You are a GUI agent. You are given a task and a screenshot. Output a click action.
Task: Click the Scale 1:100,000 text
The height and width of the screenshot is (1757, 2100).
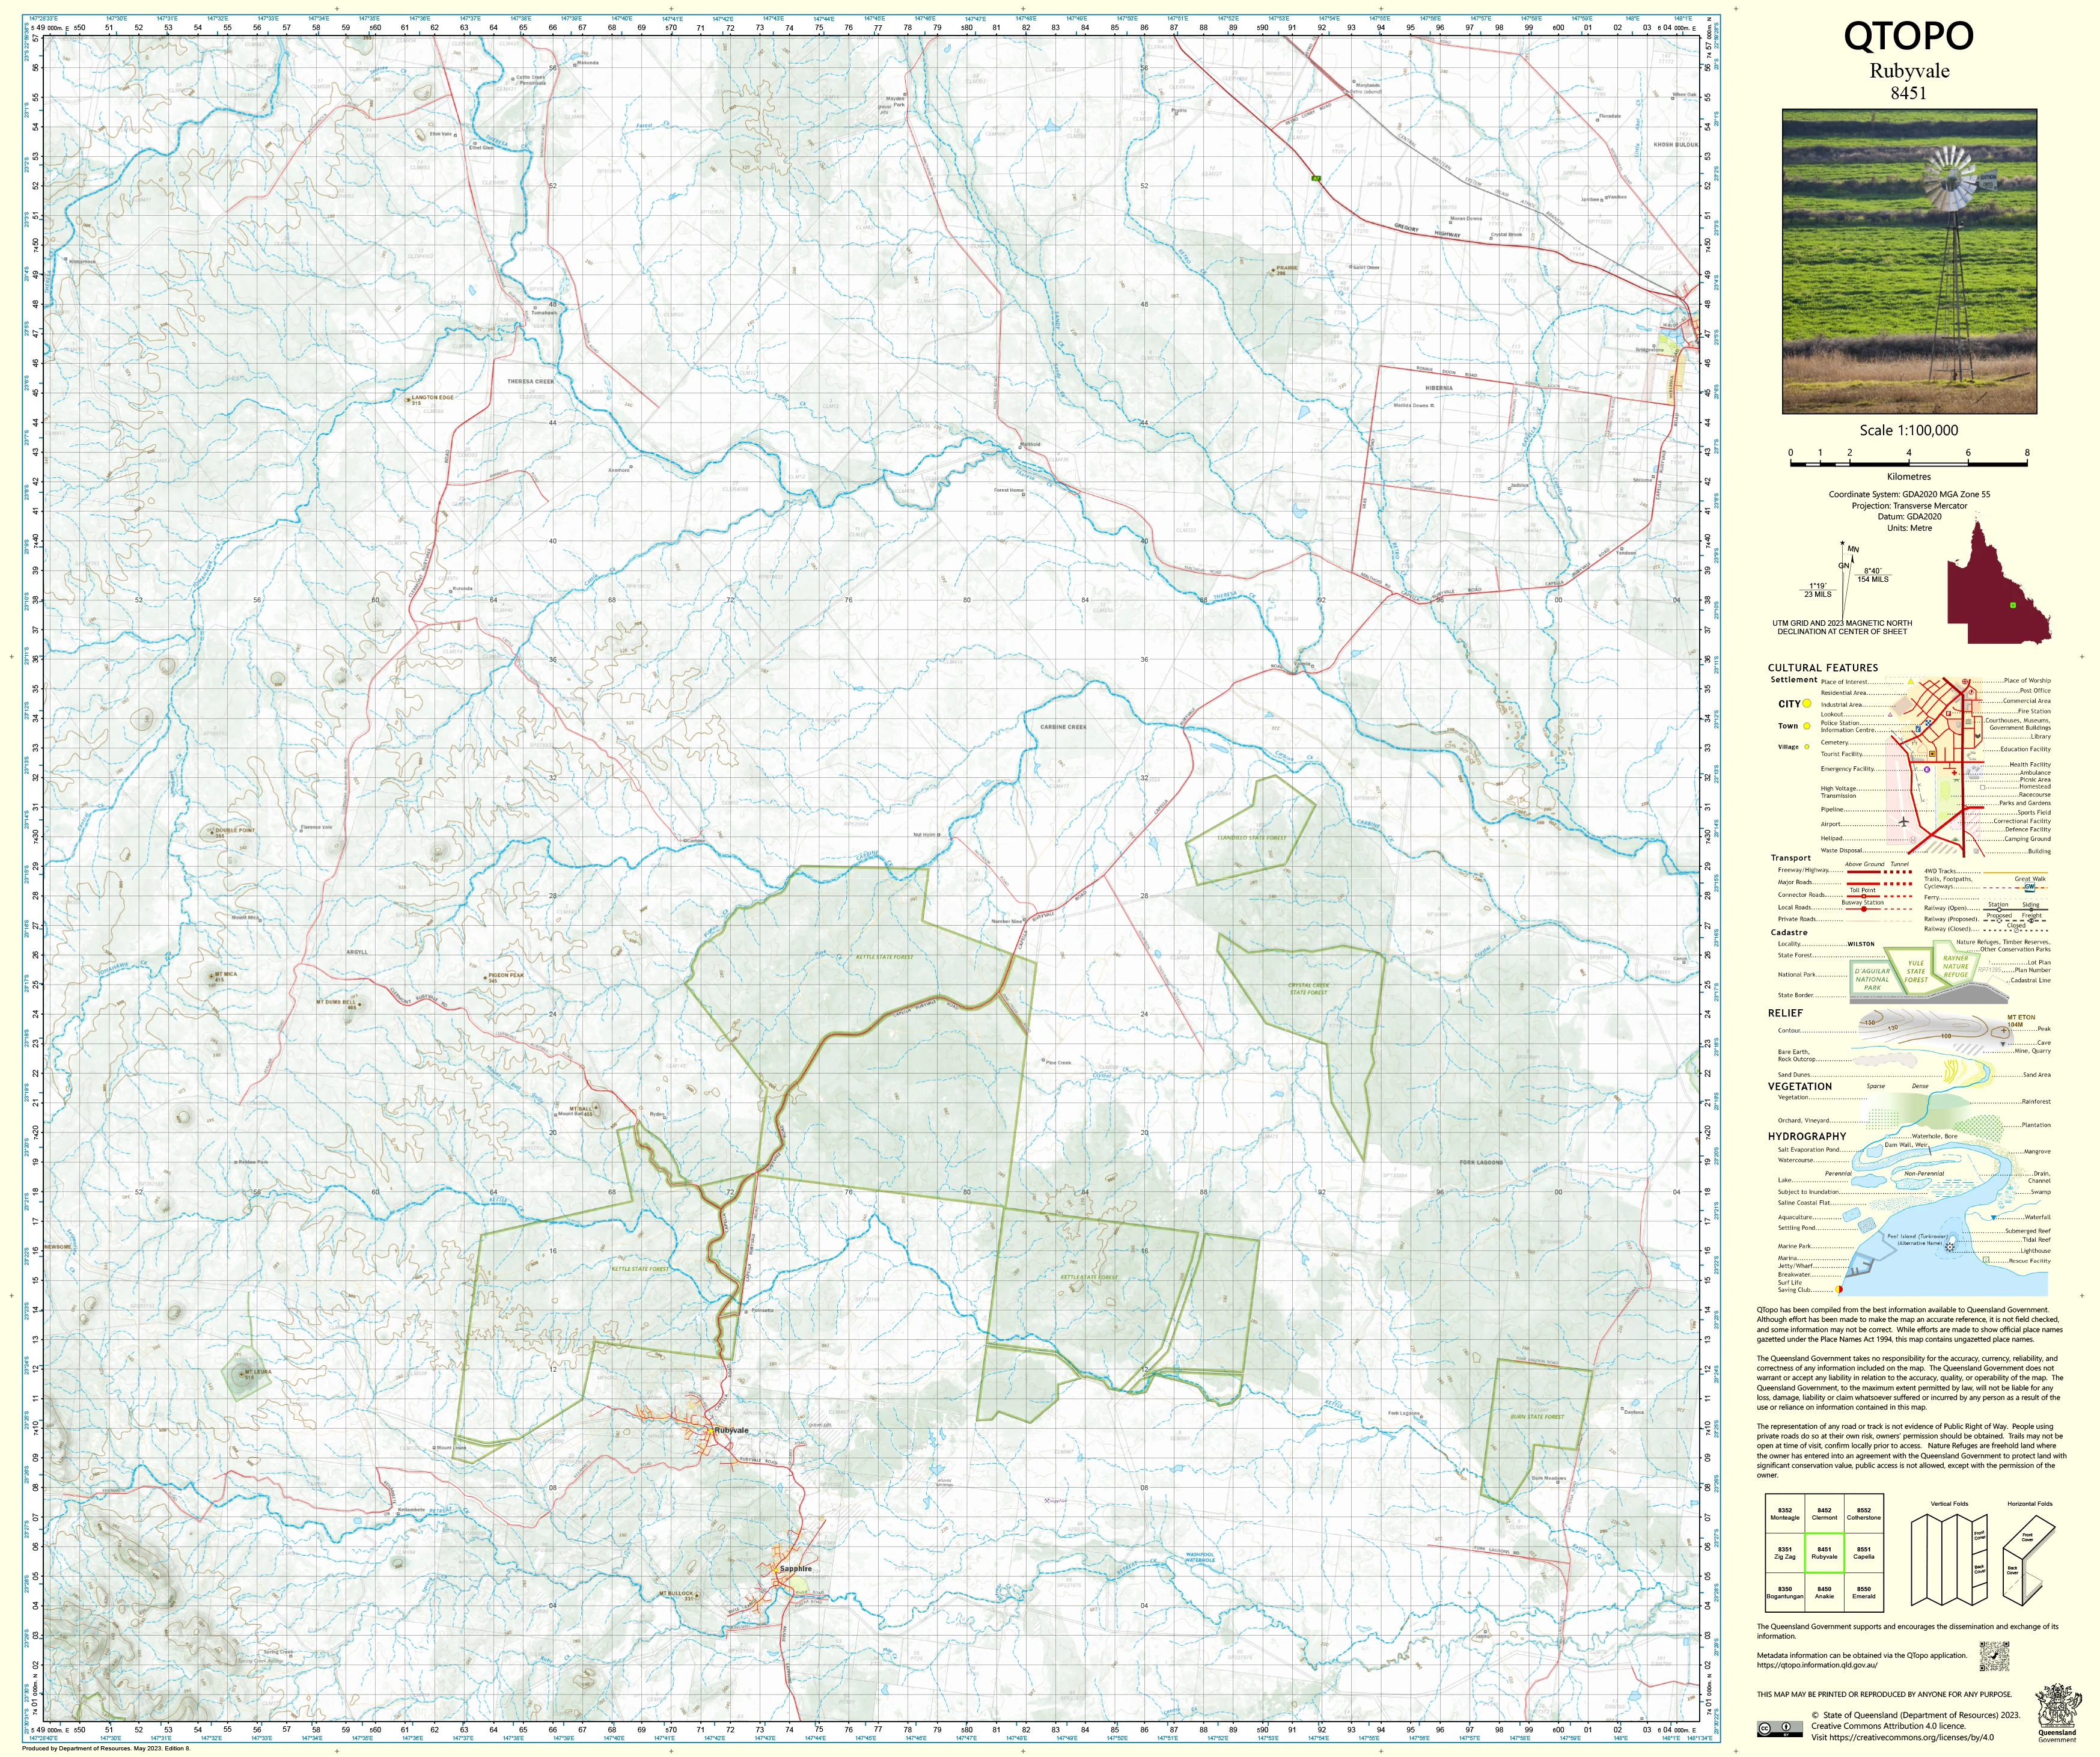point(1908,430)
